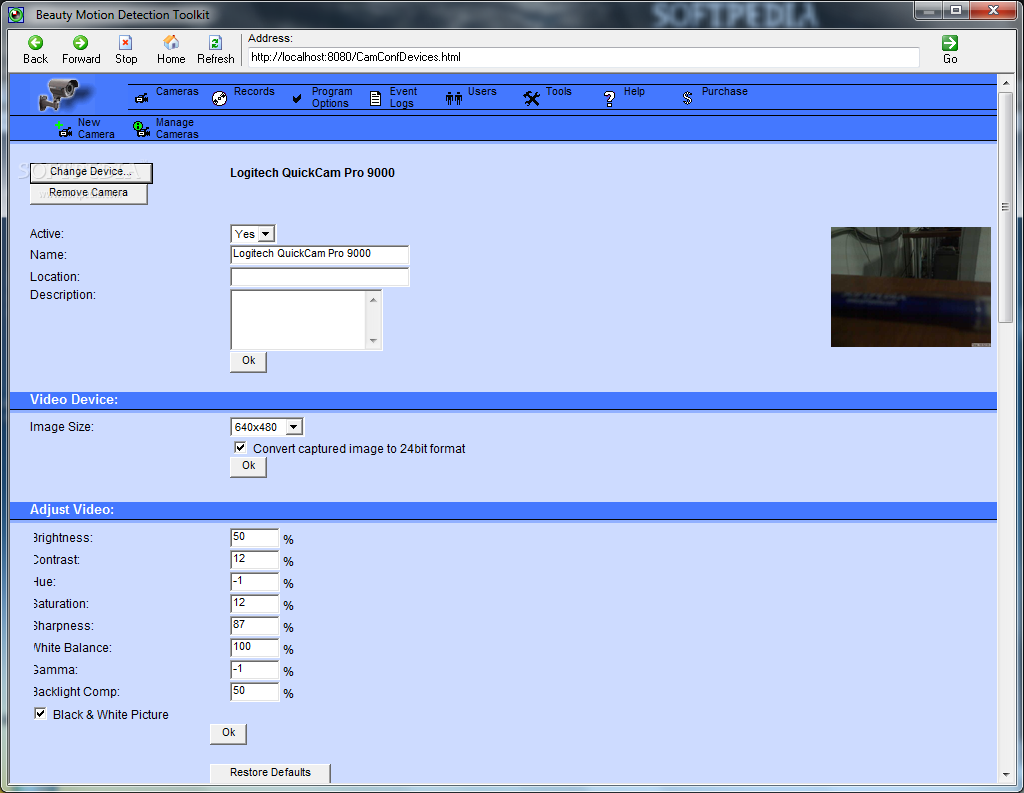Click the Hue value field
The image size is (1024, 793).
[255, 581]
